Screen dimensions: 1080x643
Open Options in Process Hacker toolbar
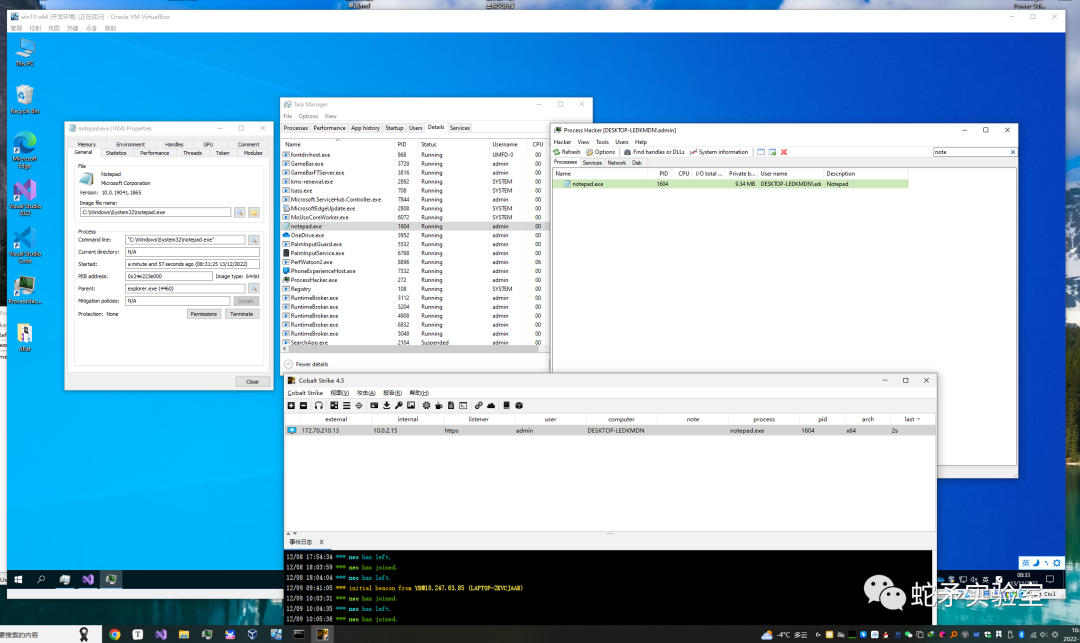(x=601, y=152)
